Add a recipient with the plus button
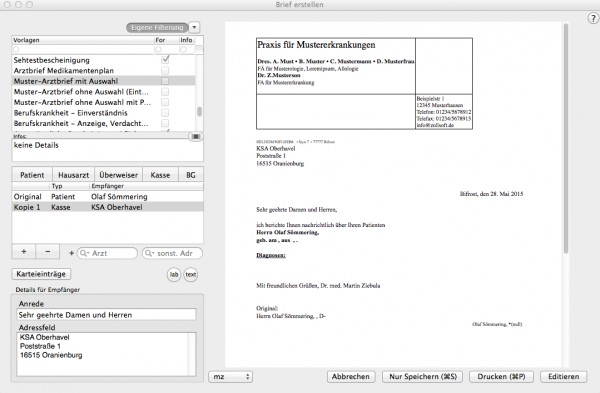The height and width of the screenshot is (393, 600). tap(24, 251)
